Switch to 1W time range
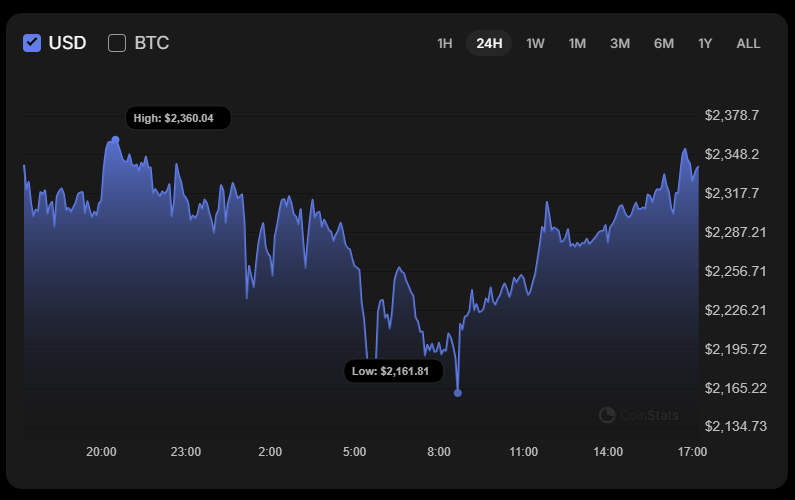 pos(535,43)
